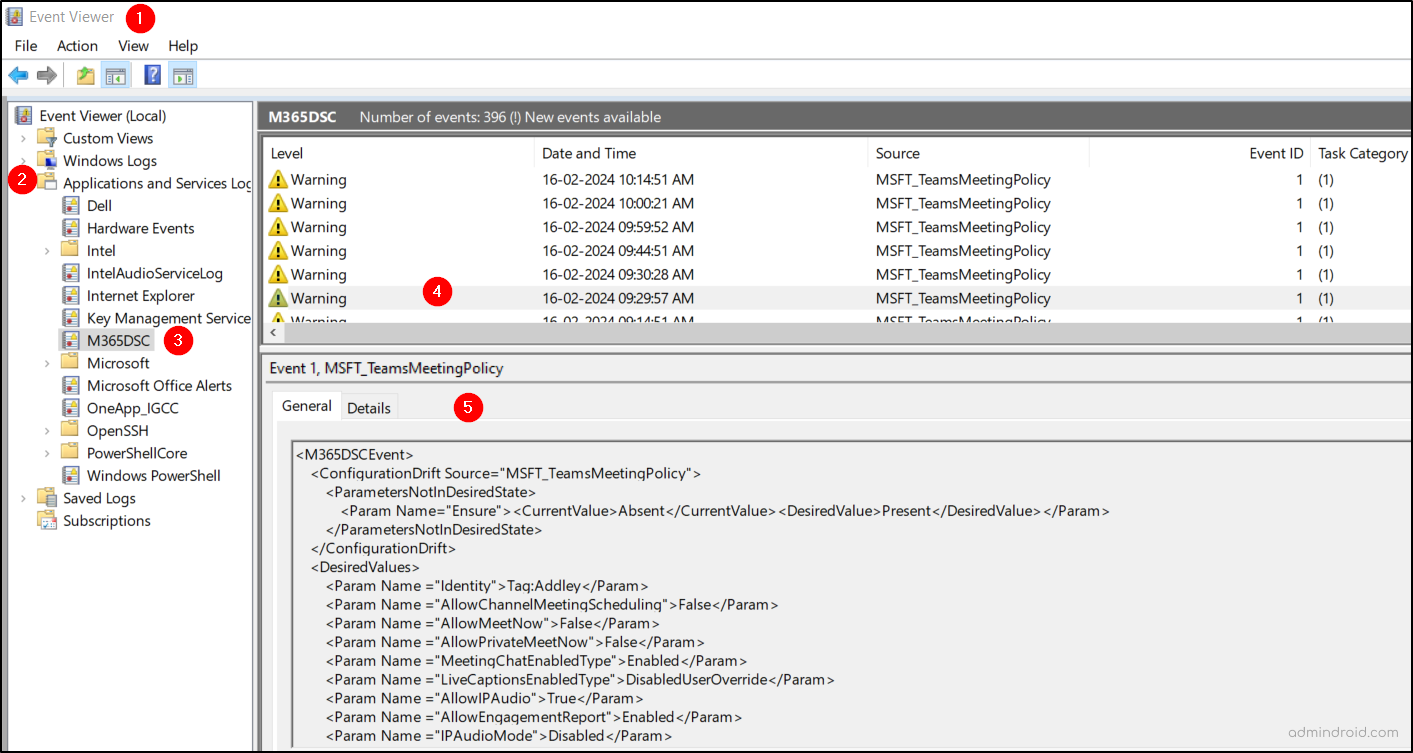Switch to the Details tab

coord(369,406)
